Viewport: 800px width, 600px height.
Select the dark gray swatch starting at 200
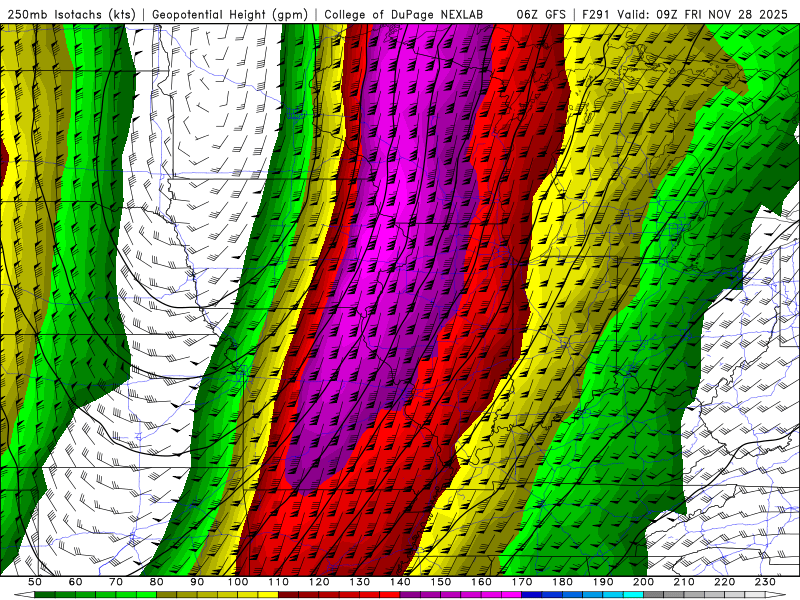coord(654,595)
